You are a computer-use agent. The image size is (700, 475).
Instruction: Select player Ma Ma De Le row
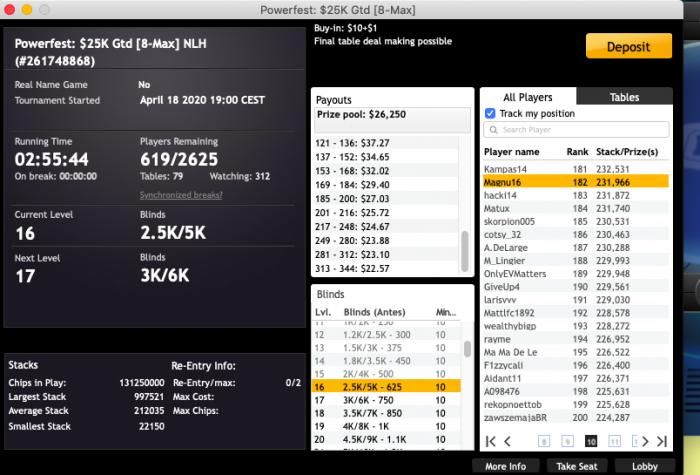coord(576,352)
